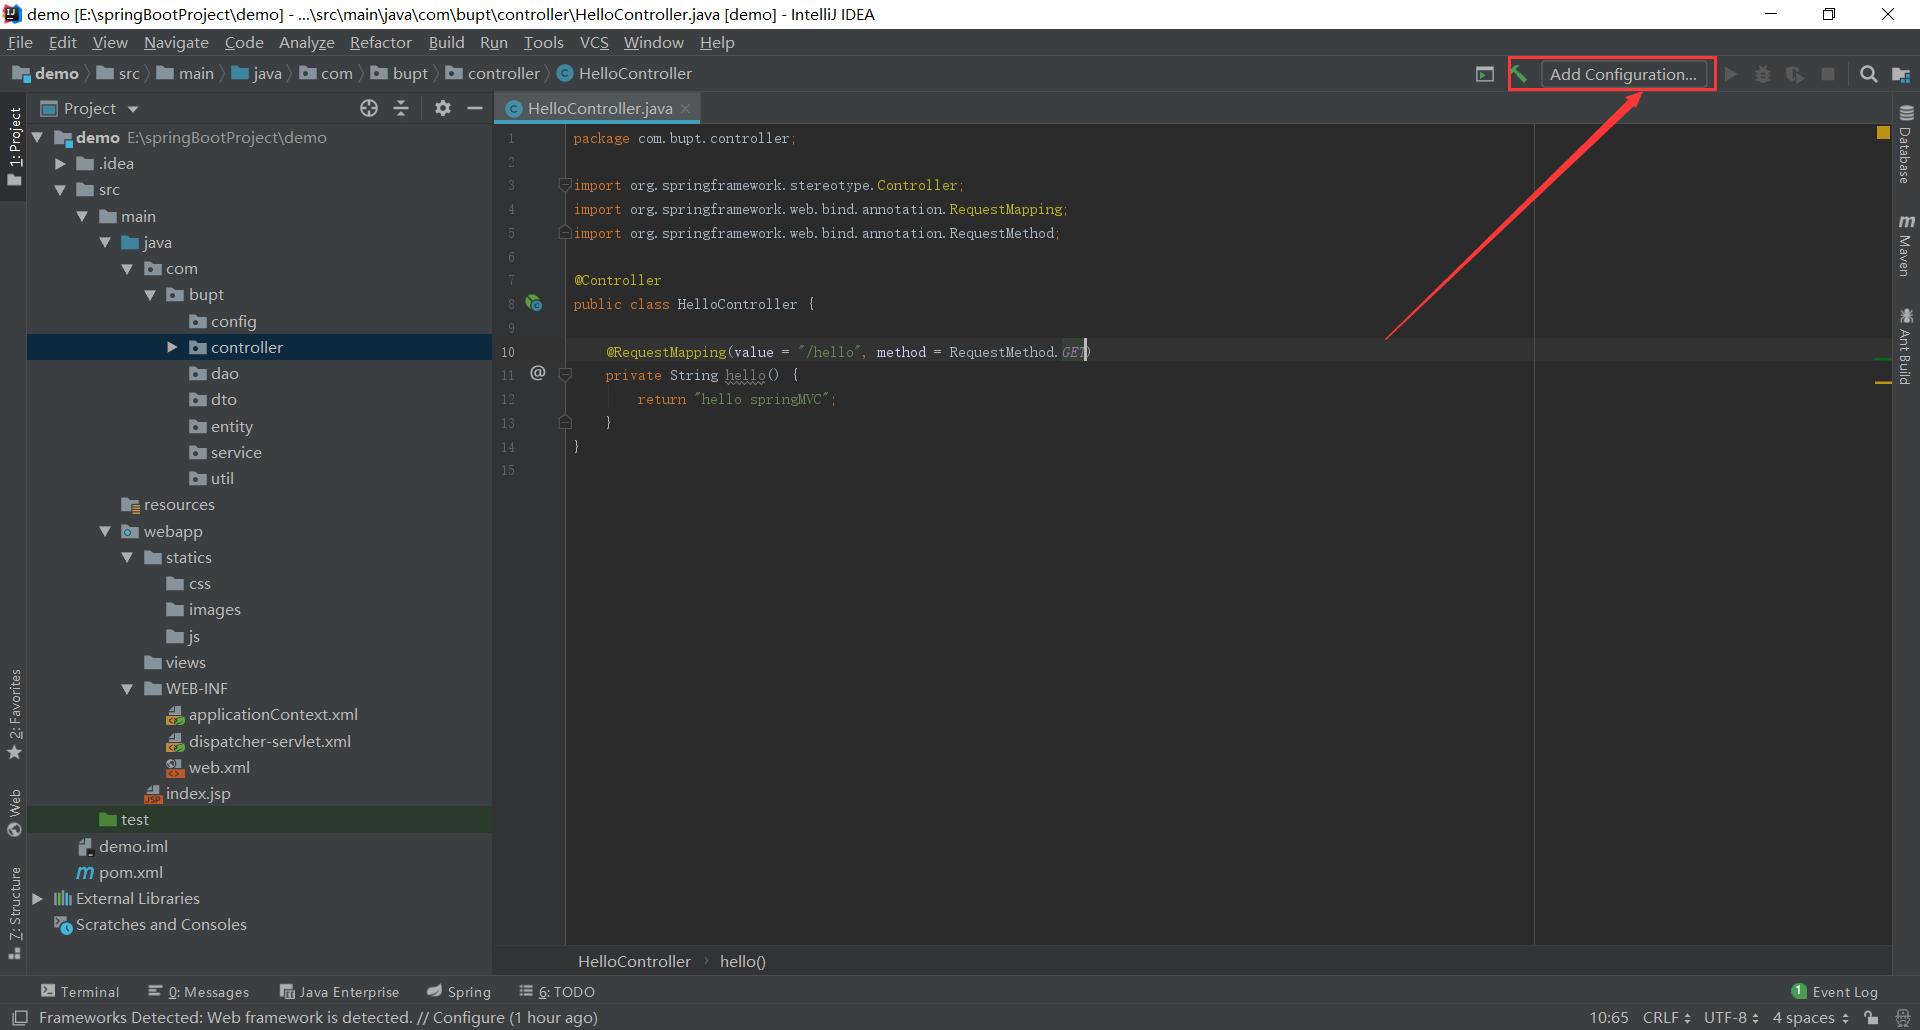Open the Favorites tool window
Image resolution: width=1920 pixels, height=1030 pixels.
15,714
